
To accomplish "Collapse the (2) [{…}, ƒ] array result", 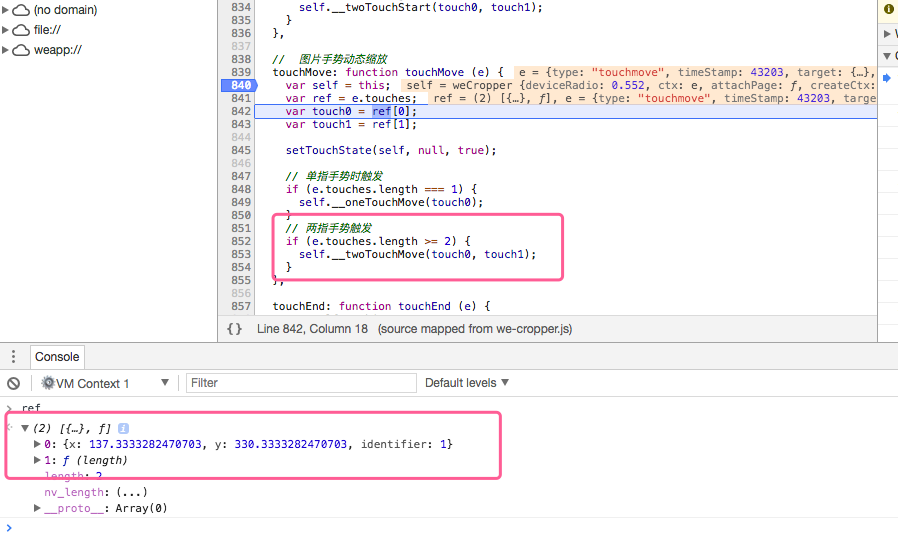I will (25, 428).
